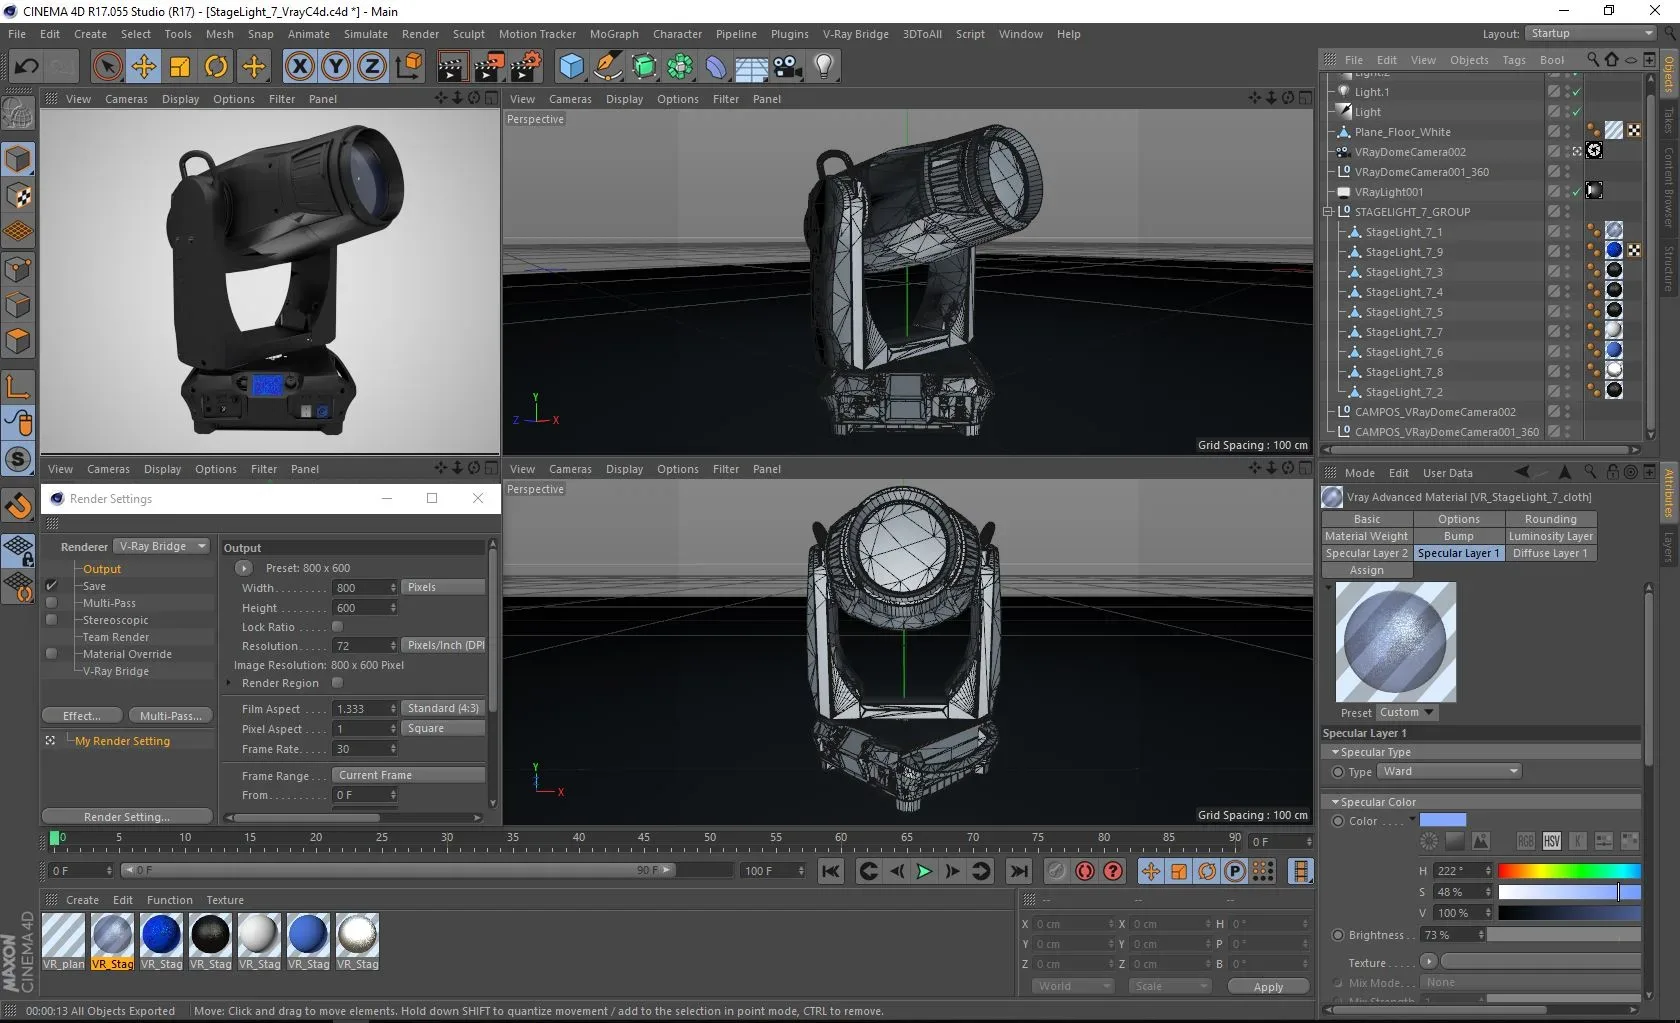Image resolution: width=1680 pixels, height=1023 pixels.
Task: Open the MoGraph menu
Action: [x=614, y=34]
